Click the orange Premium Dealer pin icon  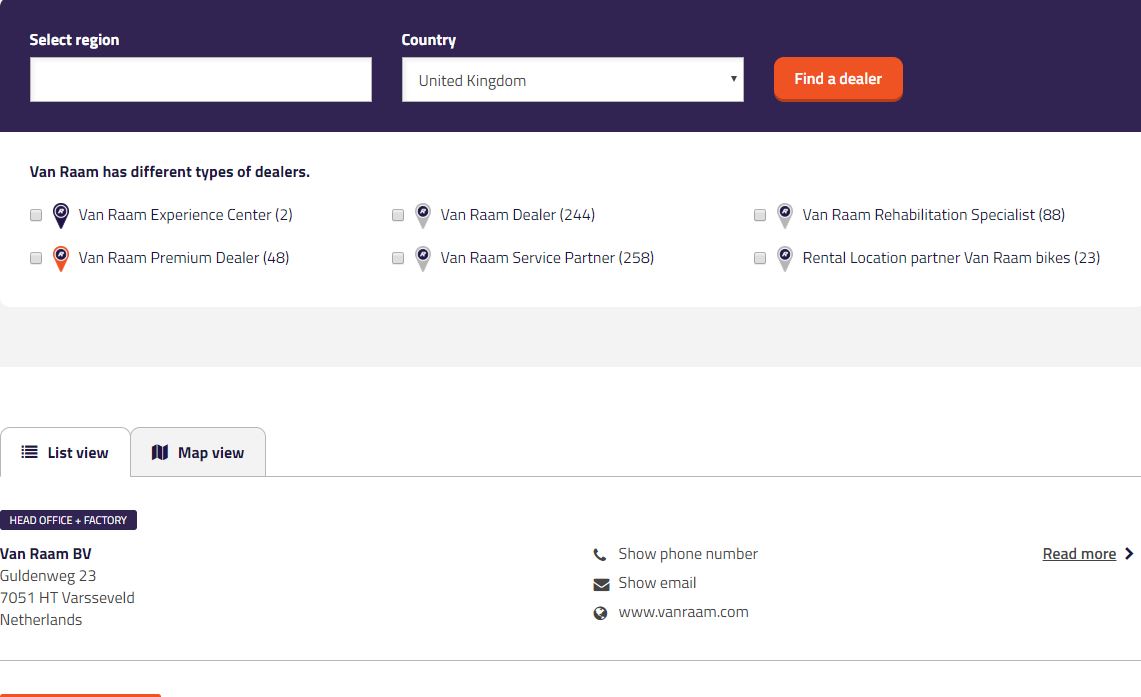tap(61, 258)
